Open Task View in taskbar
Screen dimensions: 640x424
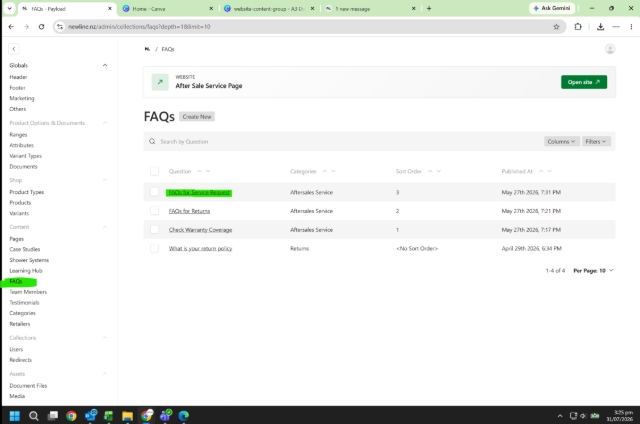pos(53,415)
